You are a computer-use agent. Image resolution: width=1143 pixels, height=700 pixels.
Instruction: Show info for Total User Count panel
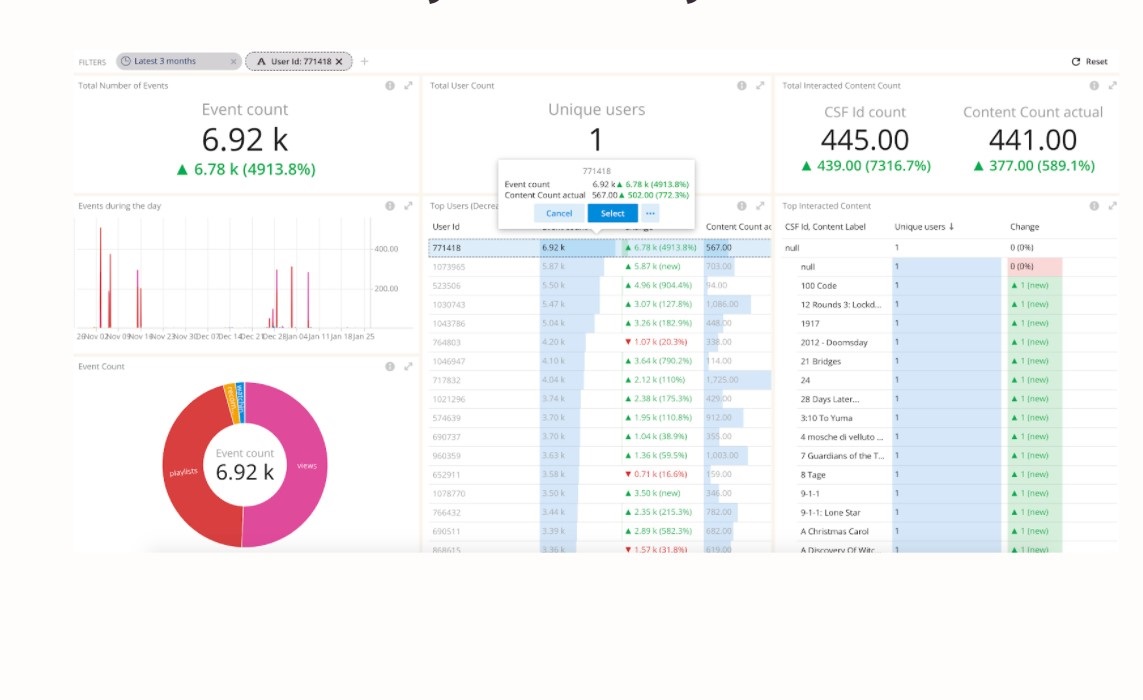click(x=741, y=85)
